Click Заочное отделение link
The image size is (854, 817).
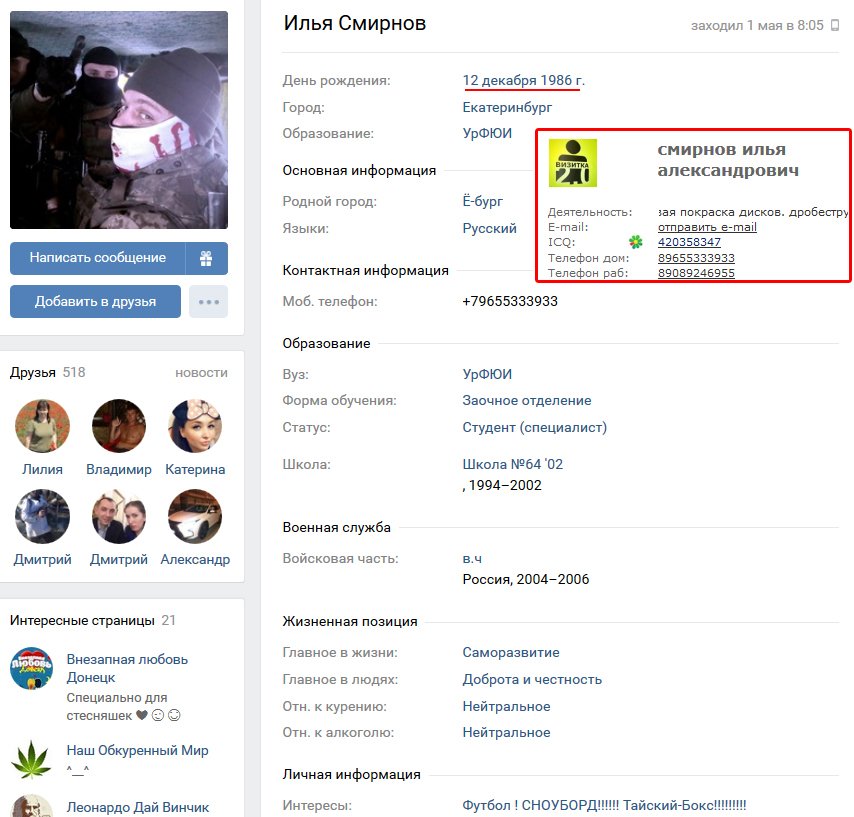coord(527,400)
